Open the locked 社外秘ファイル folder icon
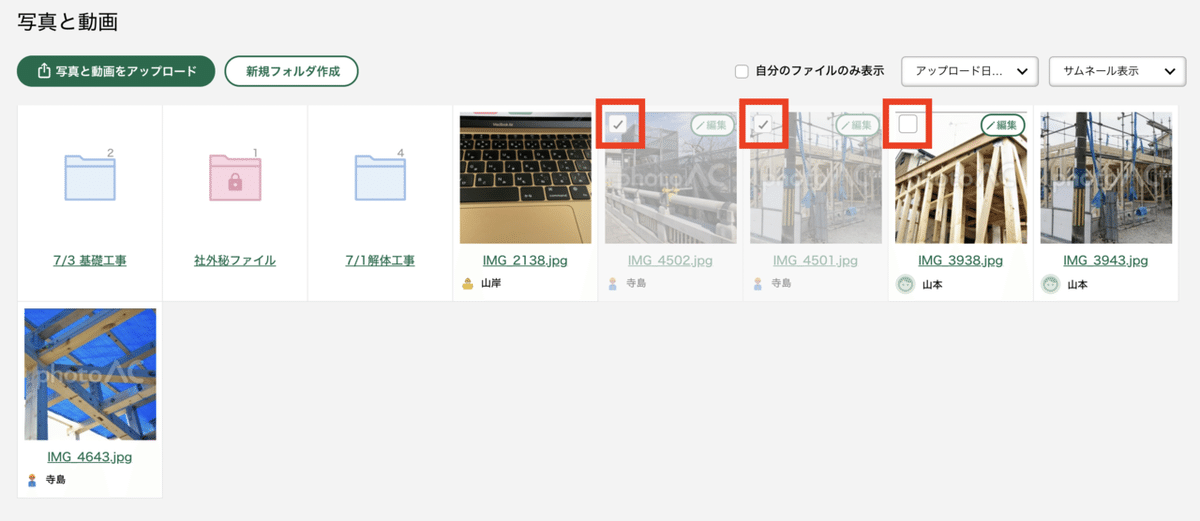This screenshot has width=1200, height=521. [235, 178]
